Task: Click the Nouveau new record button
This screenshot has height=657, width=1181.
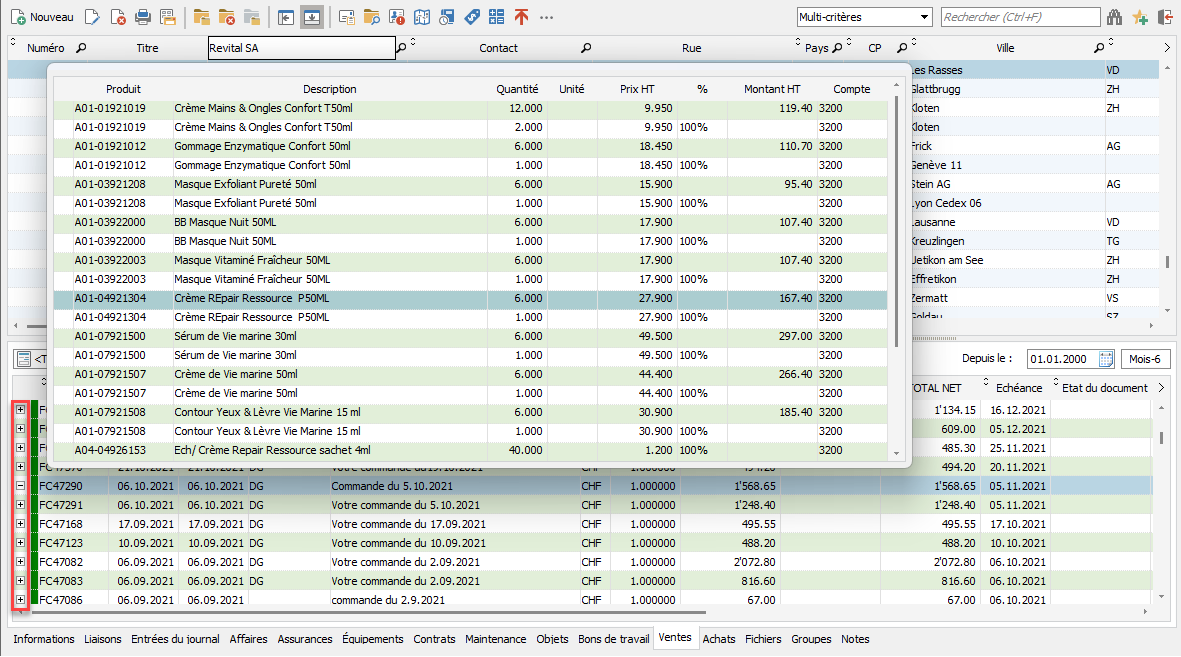Action: (x=42, y=17)
